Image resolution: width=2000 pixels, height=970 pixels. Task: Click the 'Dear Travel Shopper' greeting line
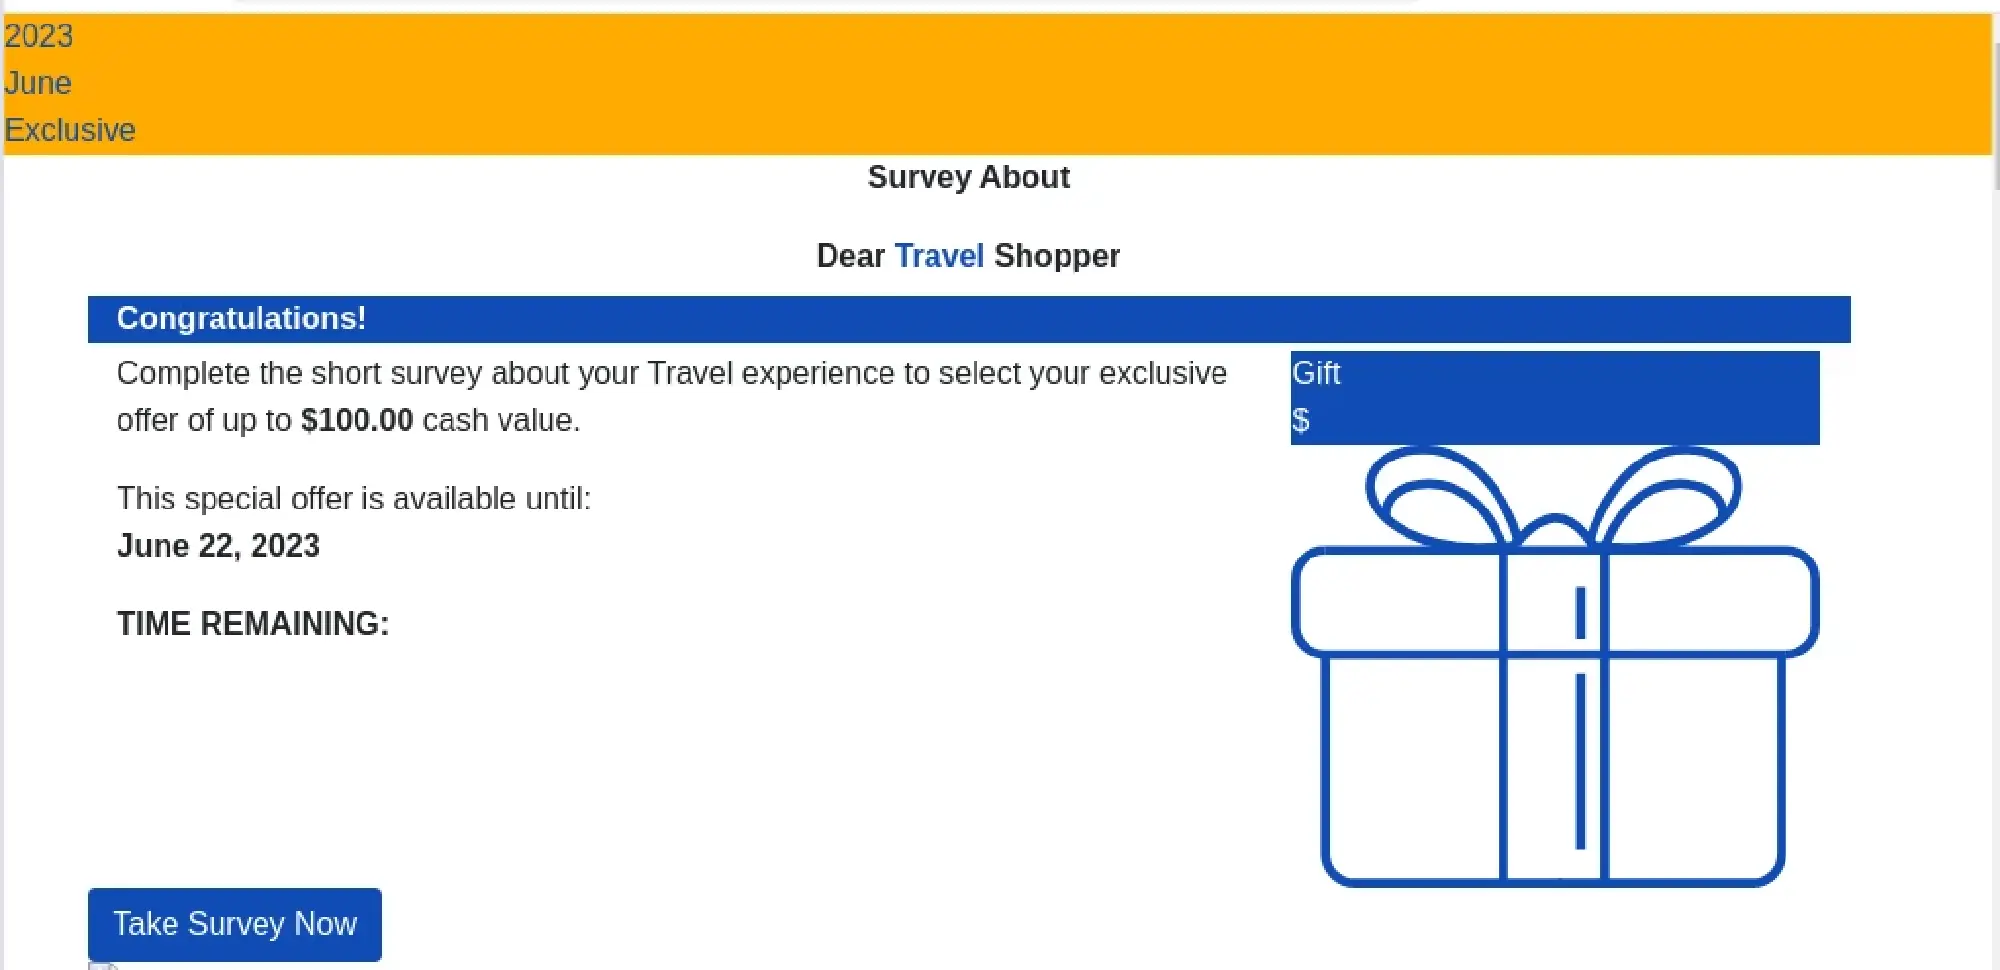point(968,256)
